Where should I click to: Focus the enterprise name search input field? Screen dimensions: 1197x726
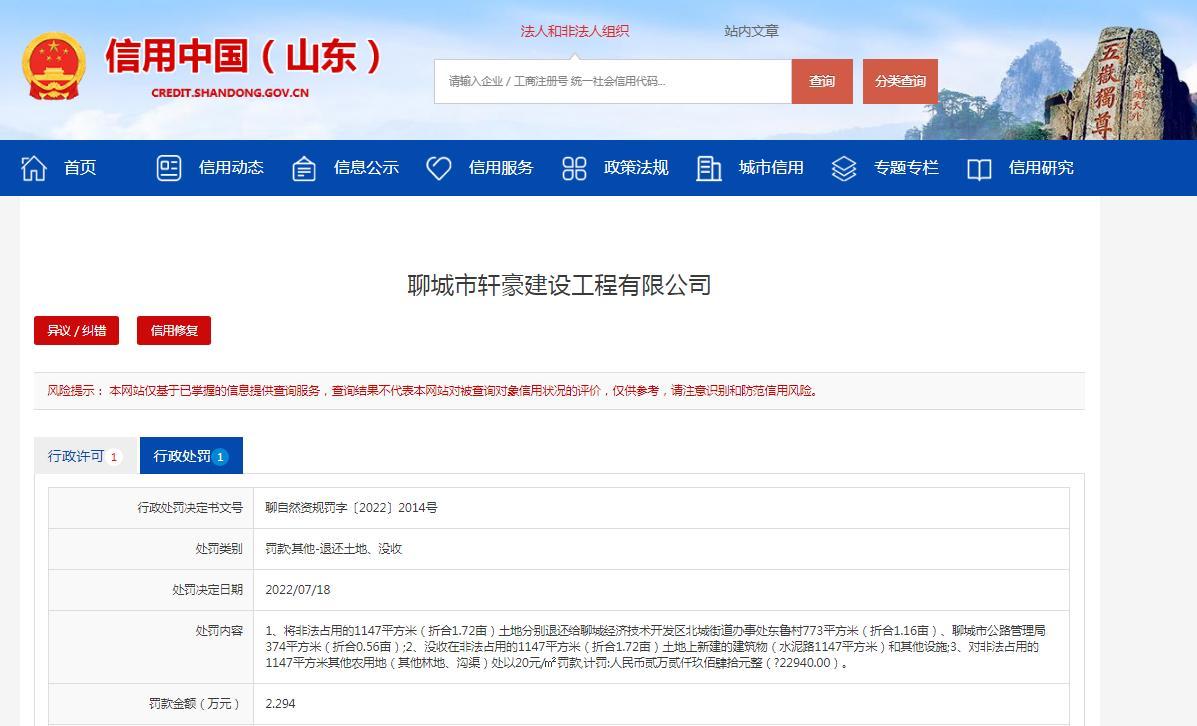pyautogui.click(x=612, y=81)
